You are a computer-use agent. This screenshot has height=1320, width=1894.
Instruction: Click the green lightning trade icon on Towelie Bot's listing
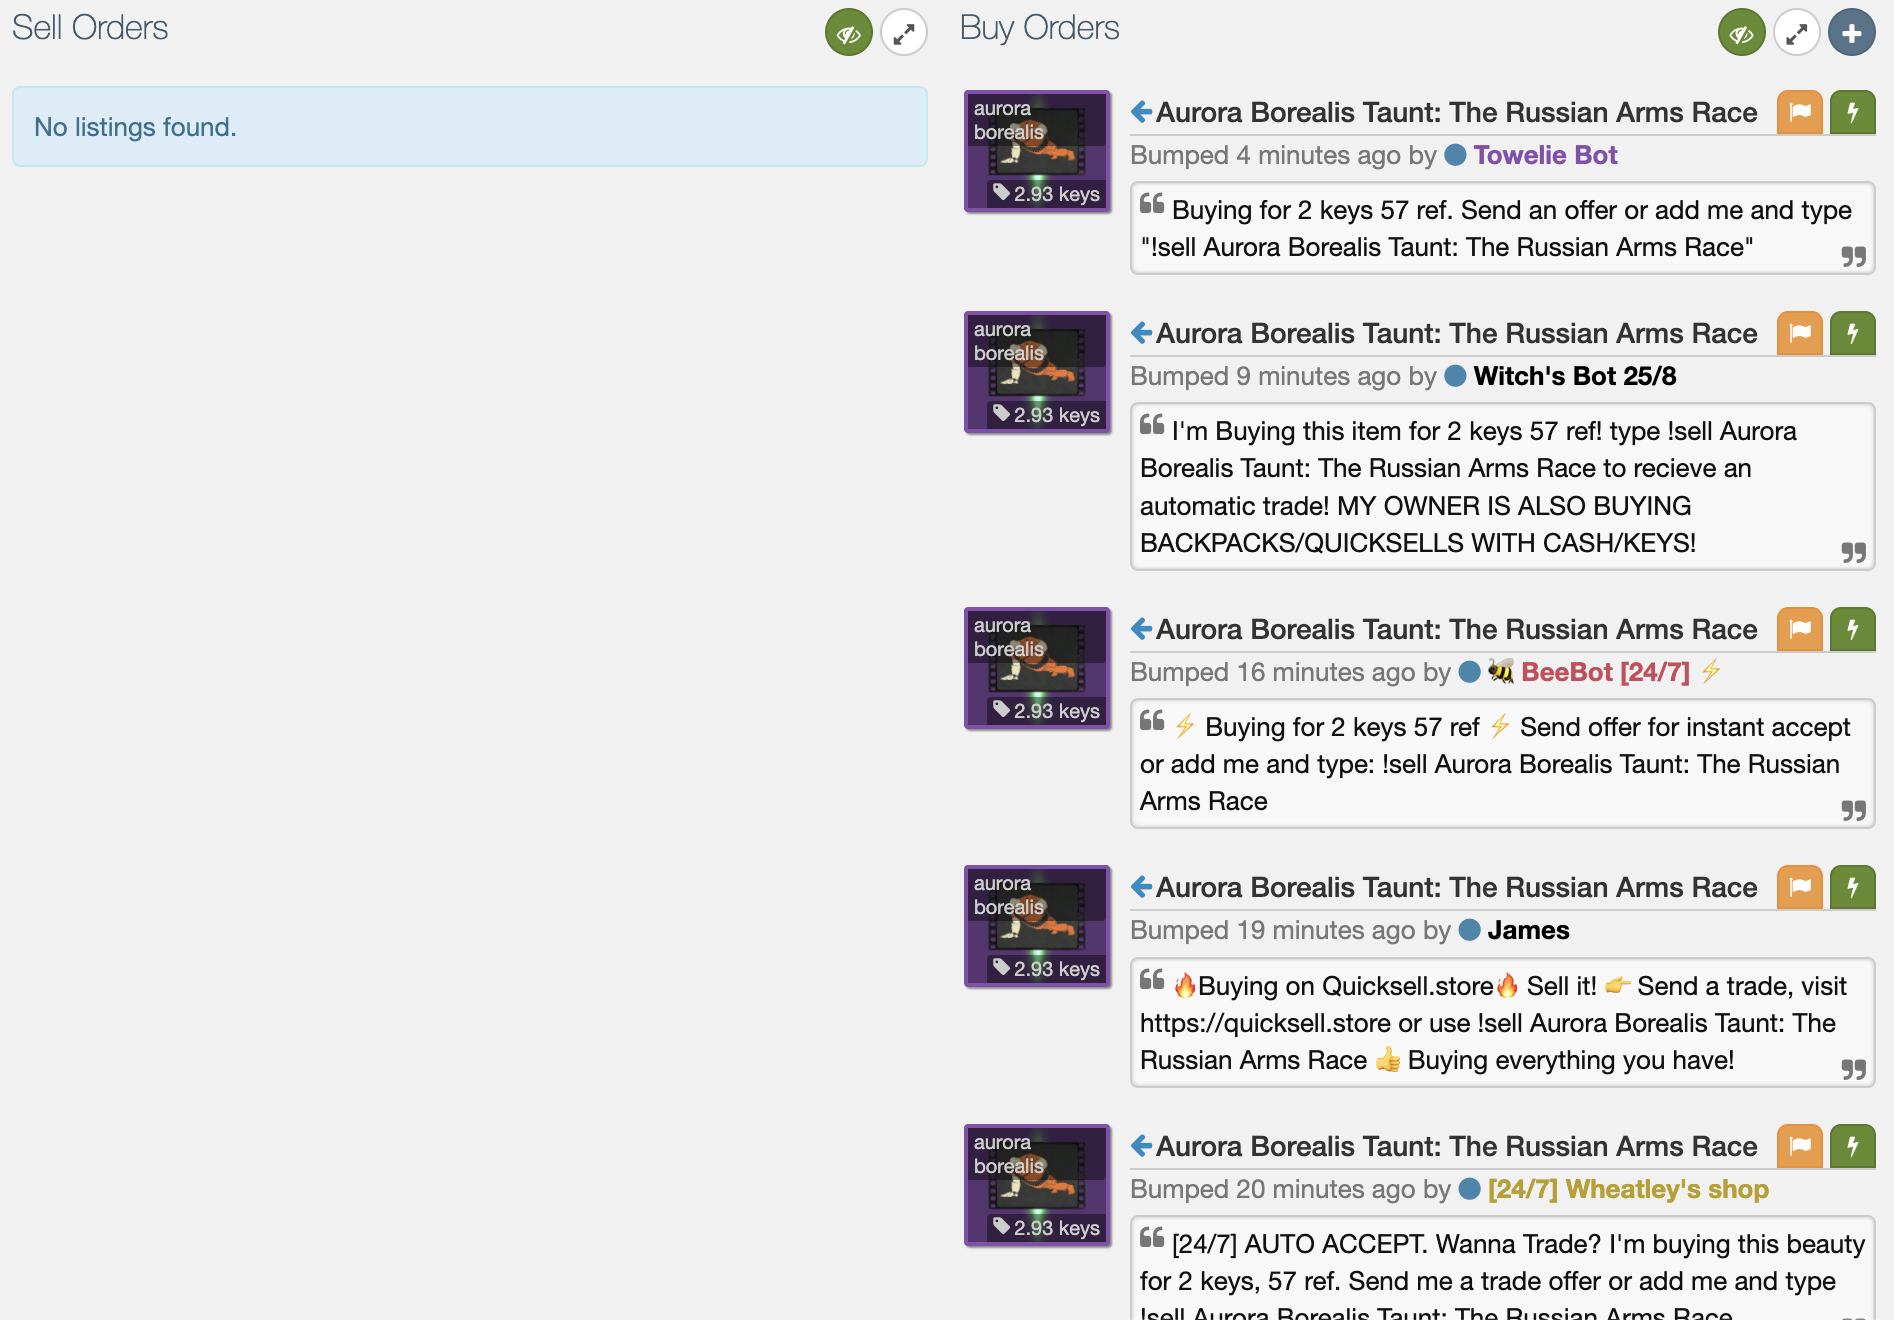pyautogui.click(x=1853, y=112)
